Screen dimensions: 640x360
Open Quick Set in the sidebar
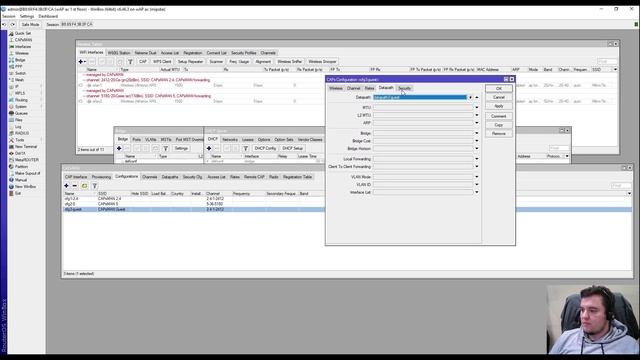coord(22,33)
